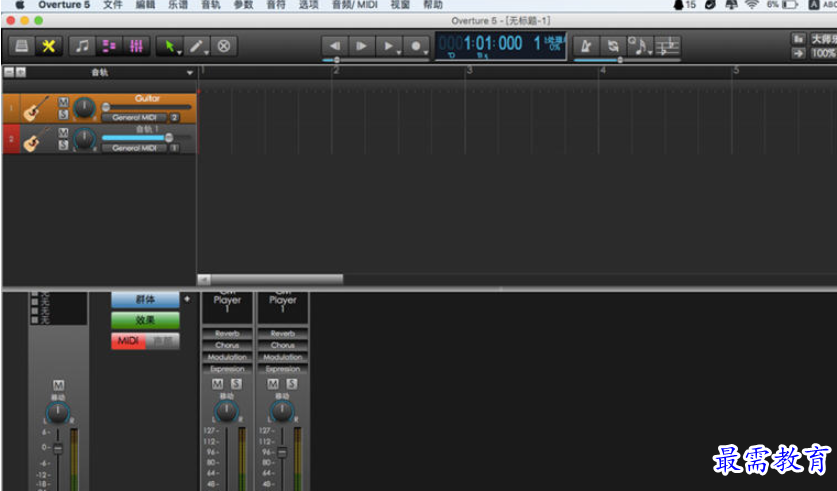Toggle the metronome icon
This screenshot has height=491, width=837.
[586, 46]
